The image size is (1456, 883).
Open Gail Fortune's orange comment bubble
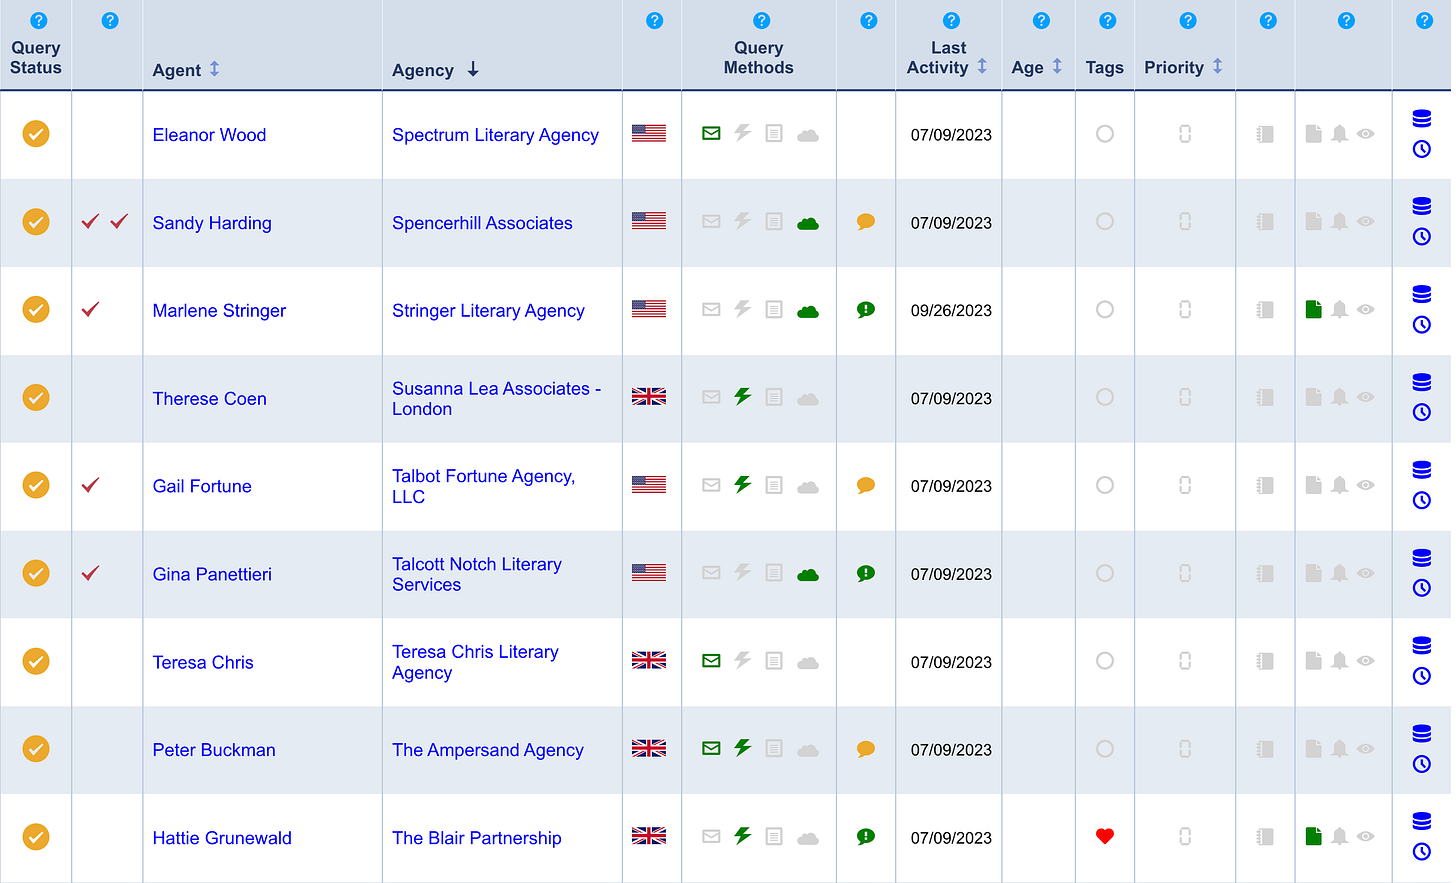[866, 486]
